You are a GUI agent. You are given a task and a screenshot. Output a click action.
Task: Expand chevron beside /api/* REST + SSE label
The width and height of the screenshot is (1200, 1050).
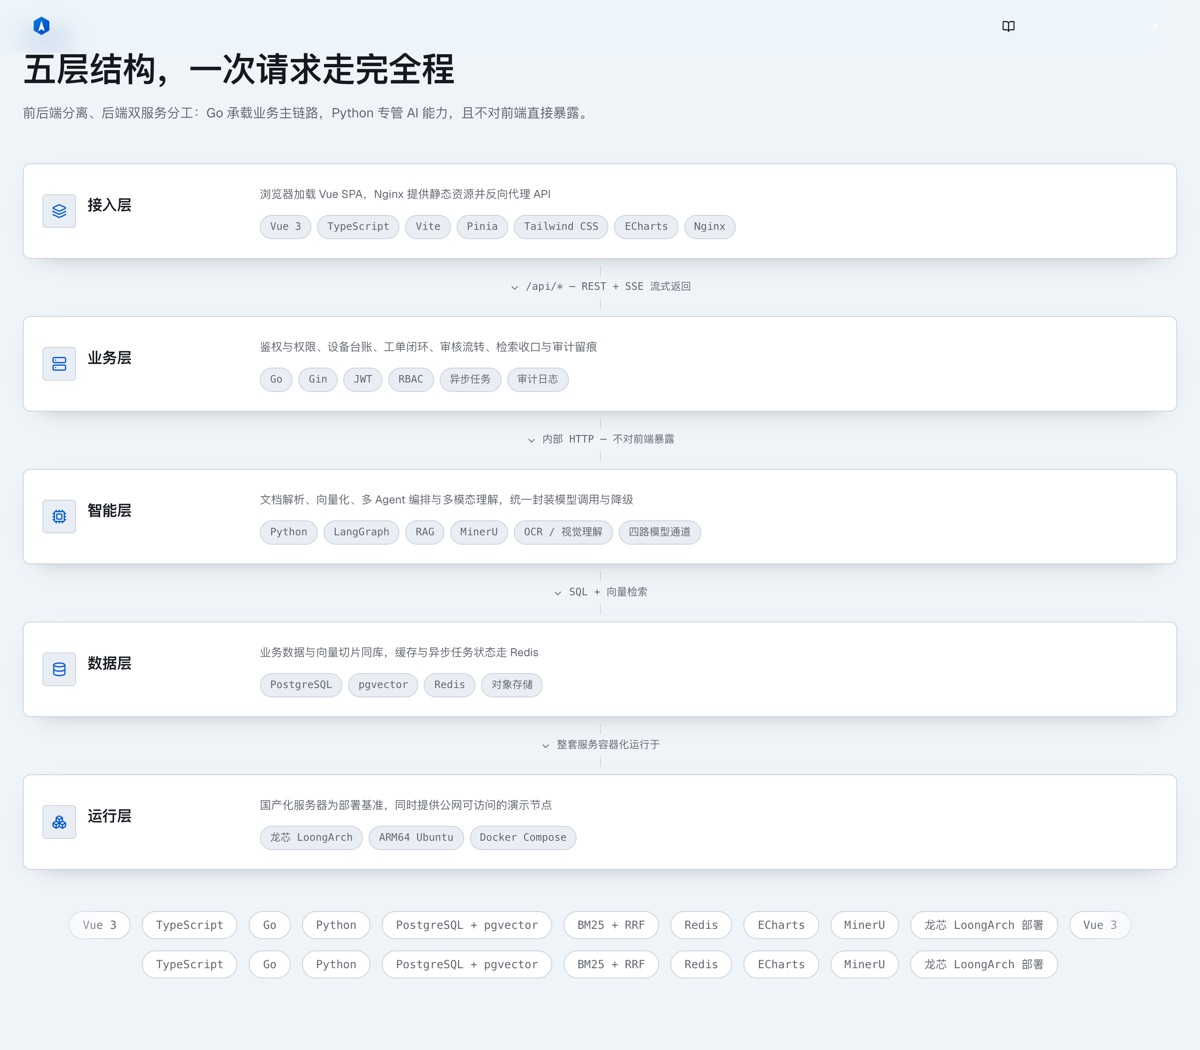[x=515, y=287]
